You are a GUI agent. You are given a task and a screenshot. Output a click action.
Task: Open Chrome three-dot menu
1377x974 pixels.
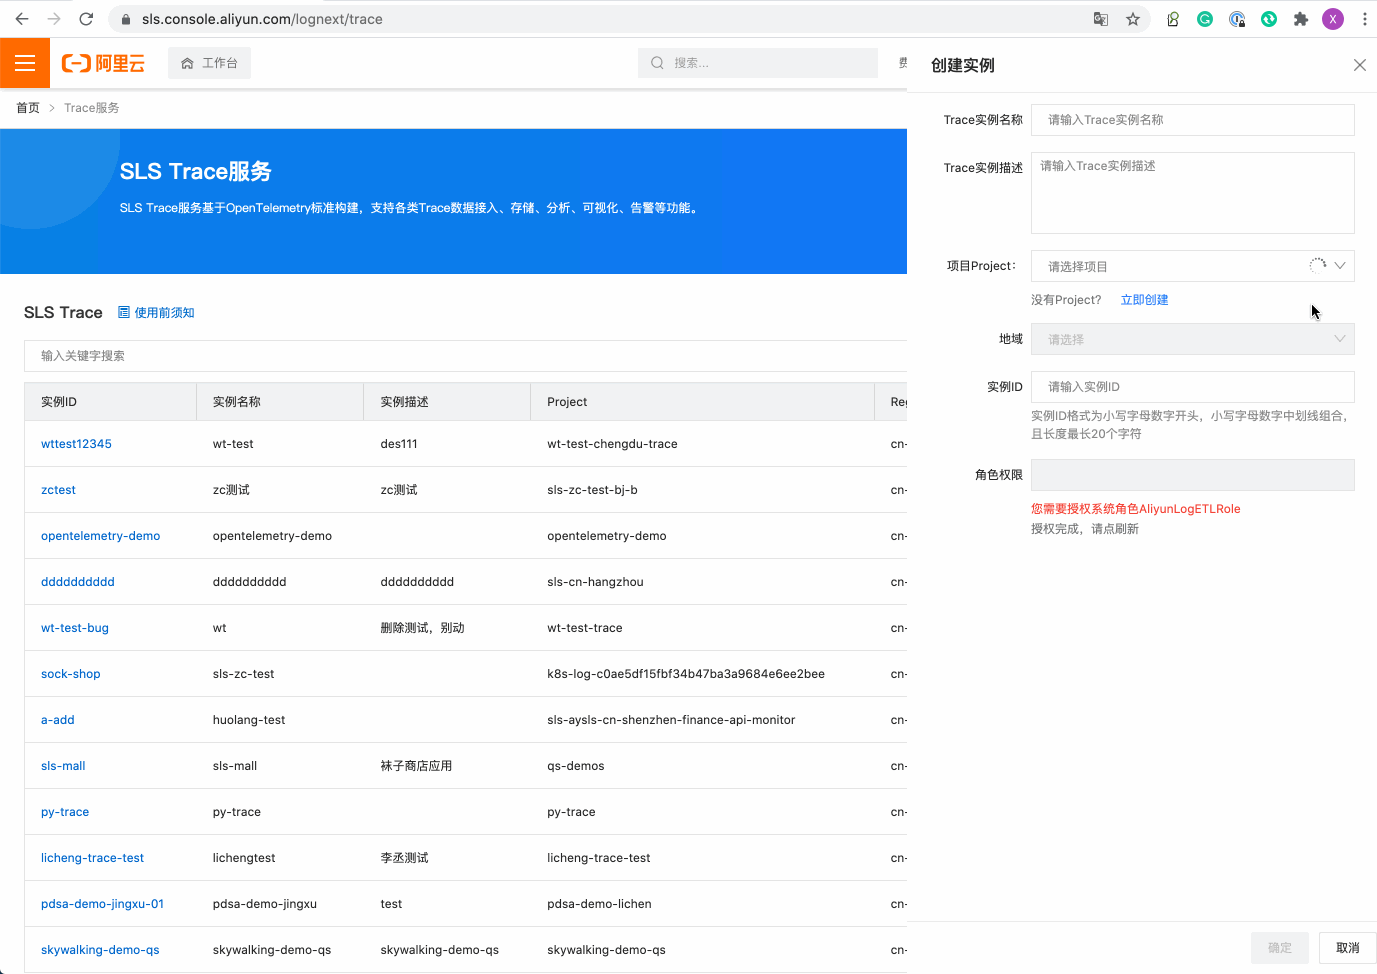[1364, 19]
